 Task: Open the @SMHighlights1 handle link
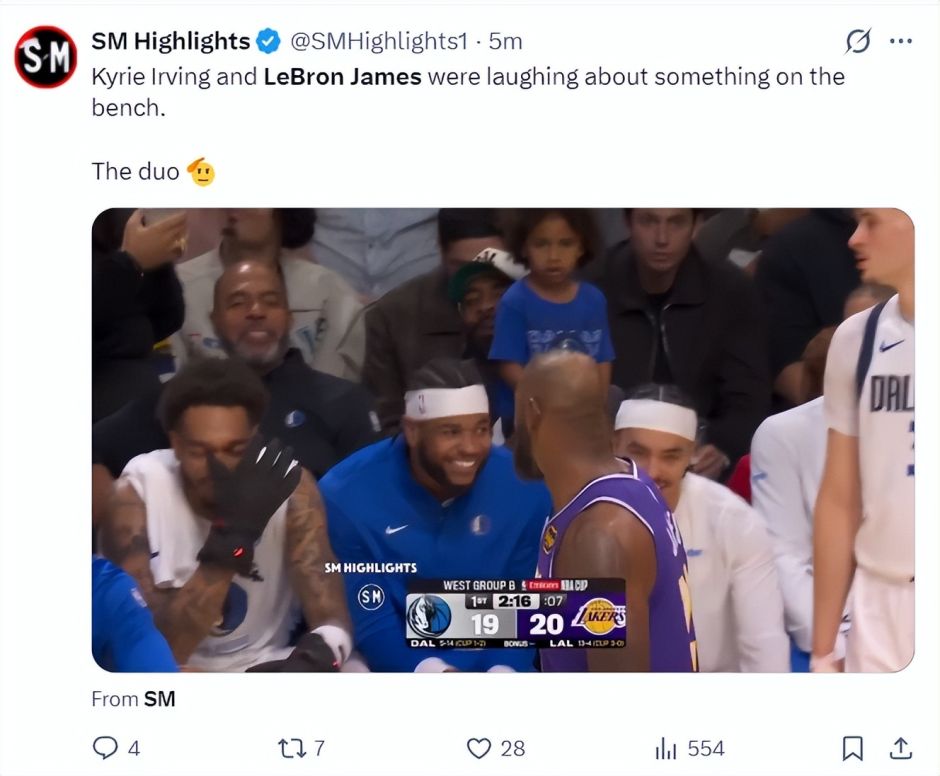click(x=379, y=42)
